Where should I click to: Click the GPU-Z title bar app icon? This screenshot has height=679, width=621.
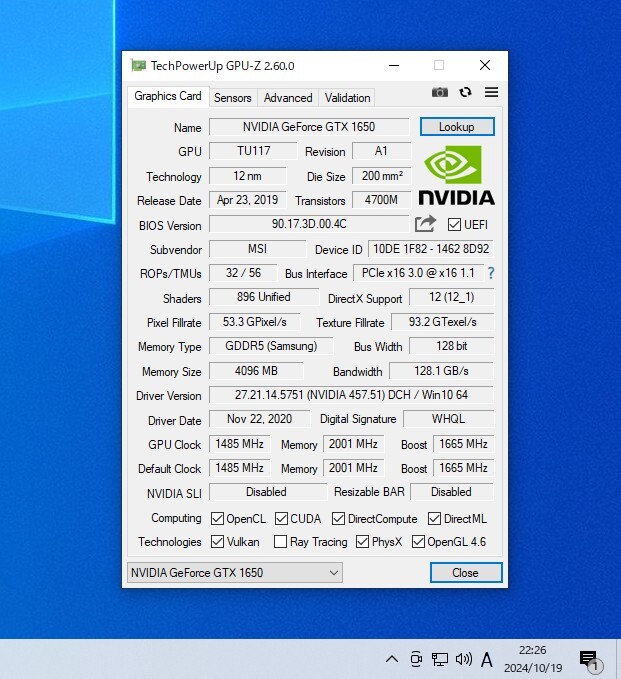coord(138,65)
